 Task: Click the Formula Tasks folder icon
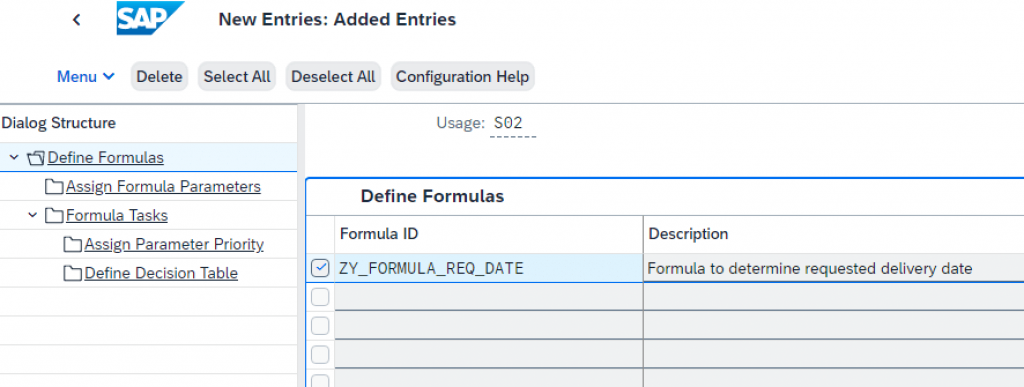(54, 215)
